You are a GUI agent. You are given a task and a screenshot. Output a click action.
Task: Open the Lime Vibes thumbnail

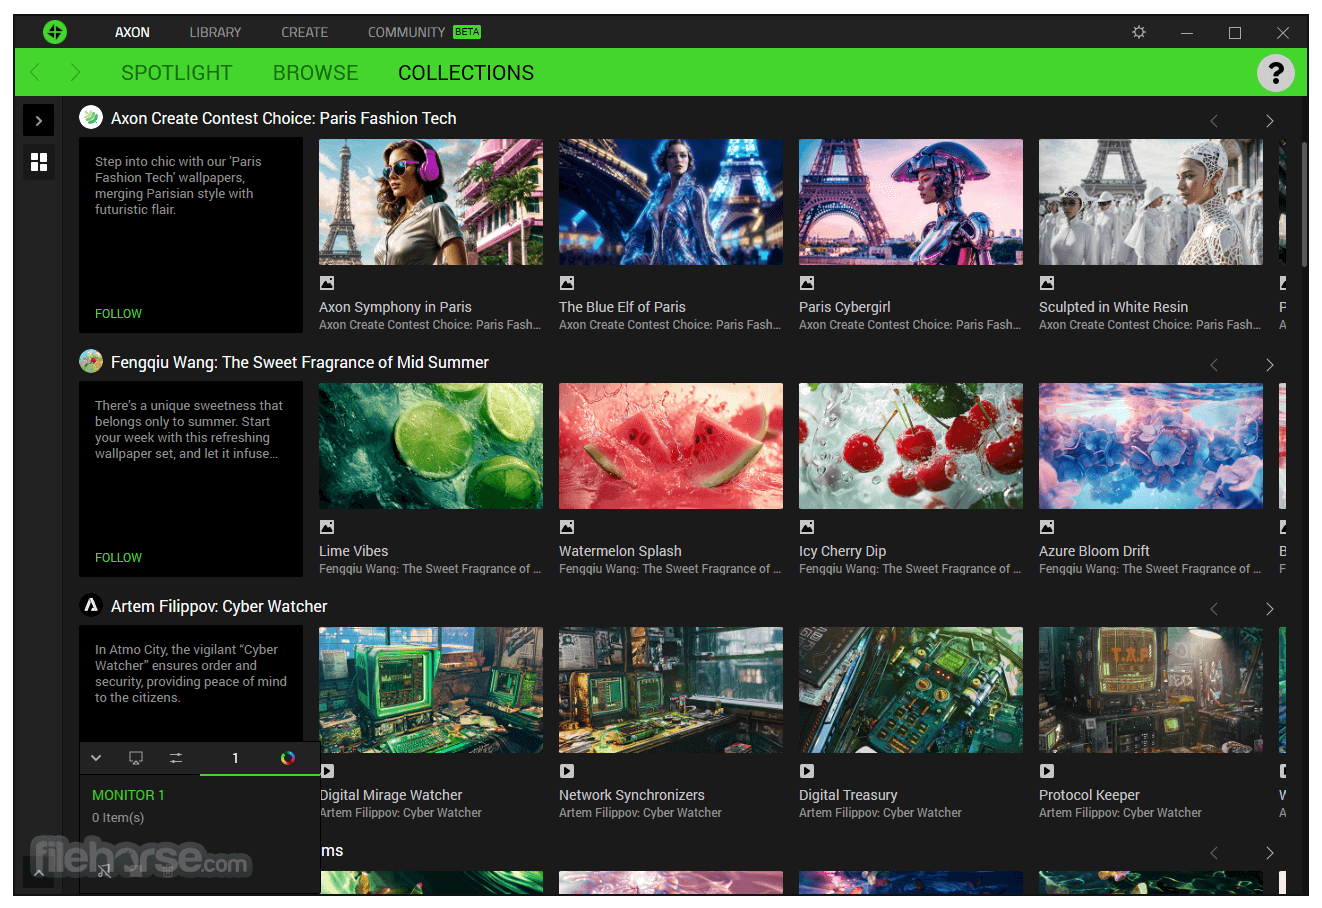coord(431,446)
